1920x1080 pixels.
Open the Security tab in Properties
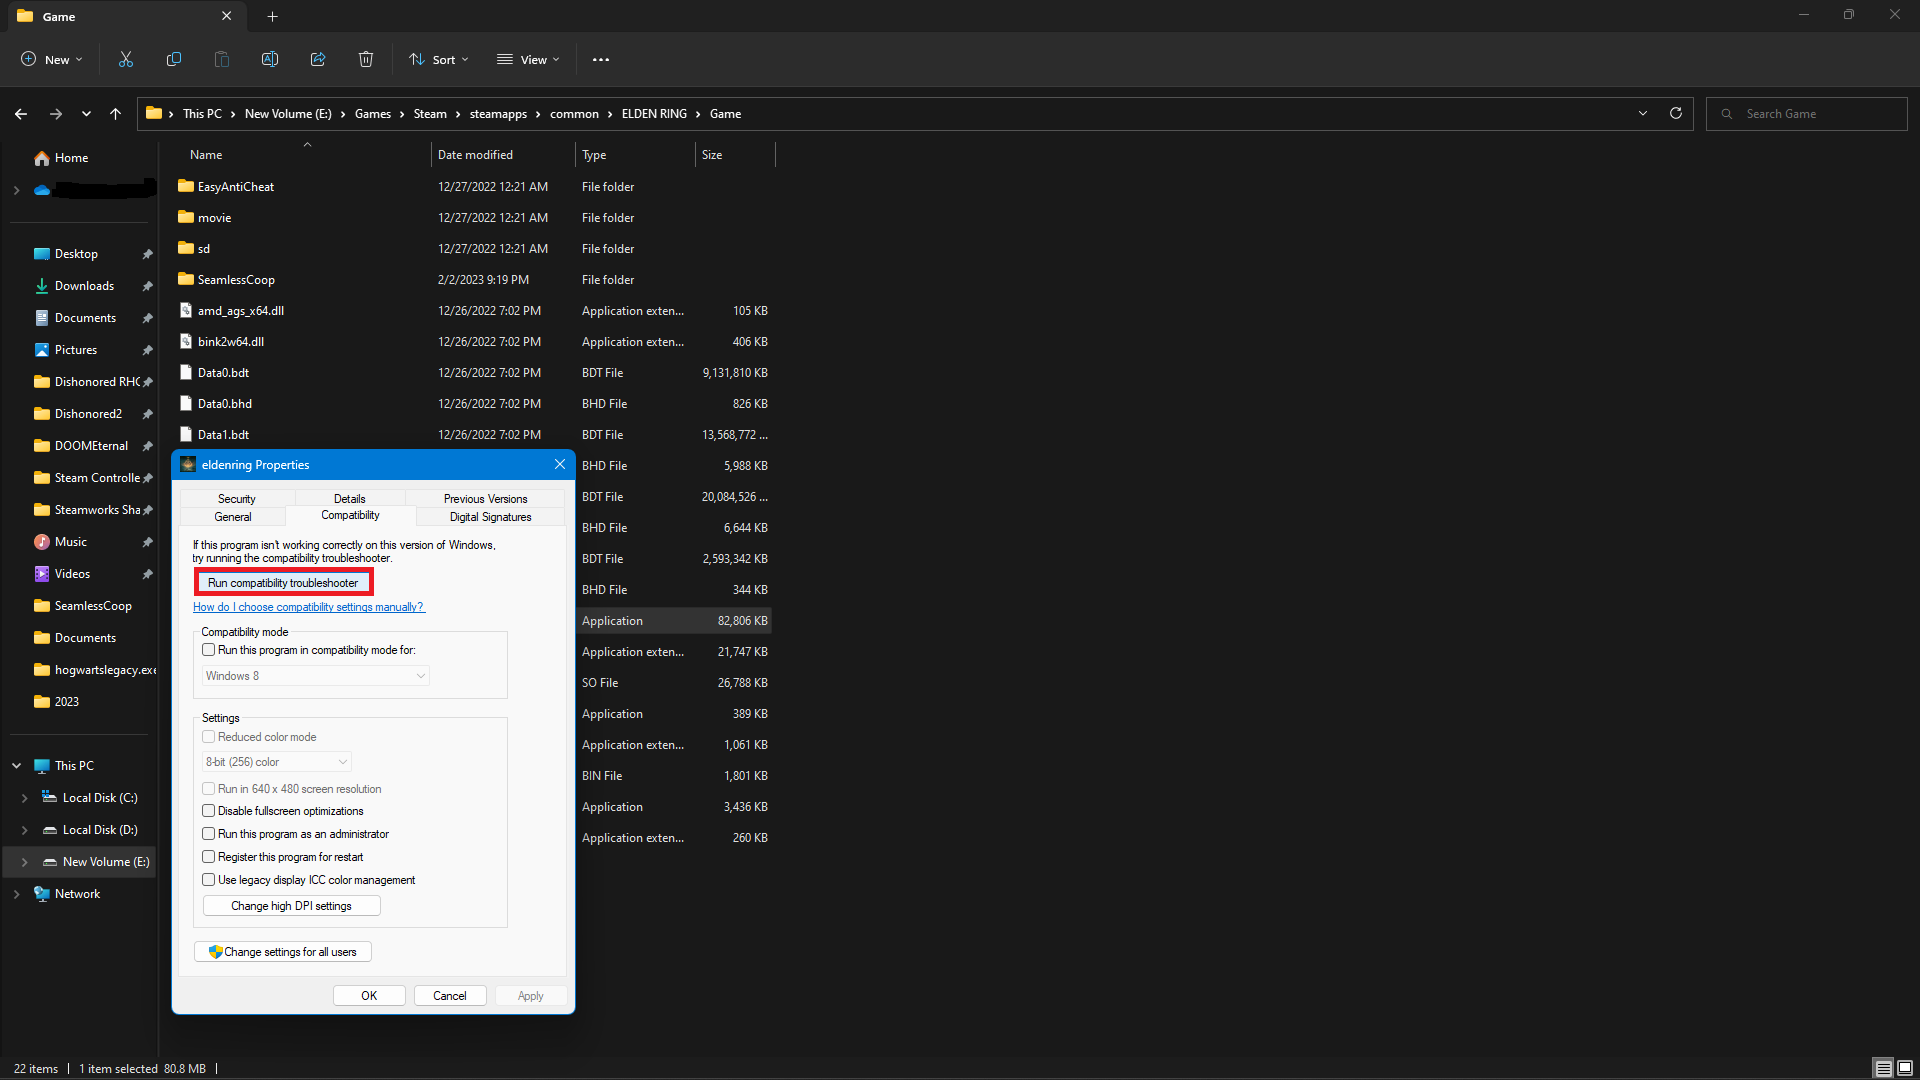(237, 499)
